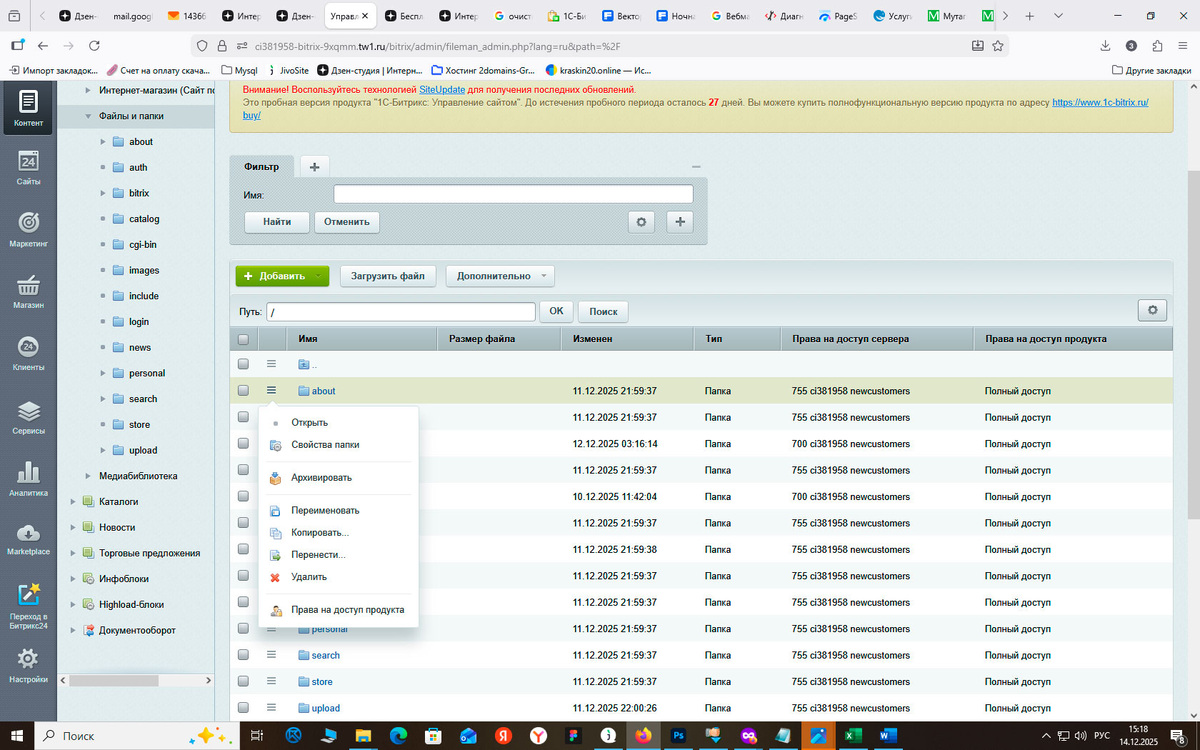Viewport: 1200px width, 750px height.
Task: Check the box for the parent '..' row
Action: tap(243, 364)
